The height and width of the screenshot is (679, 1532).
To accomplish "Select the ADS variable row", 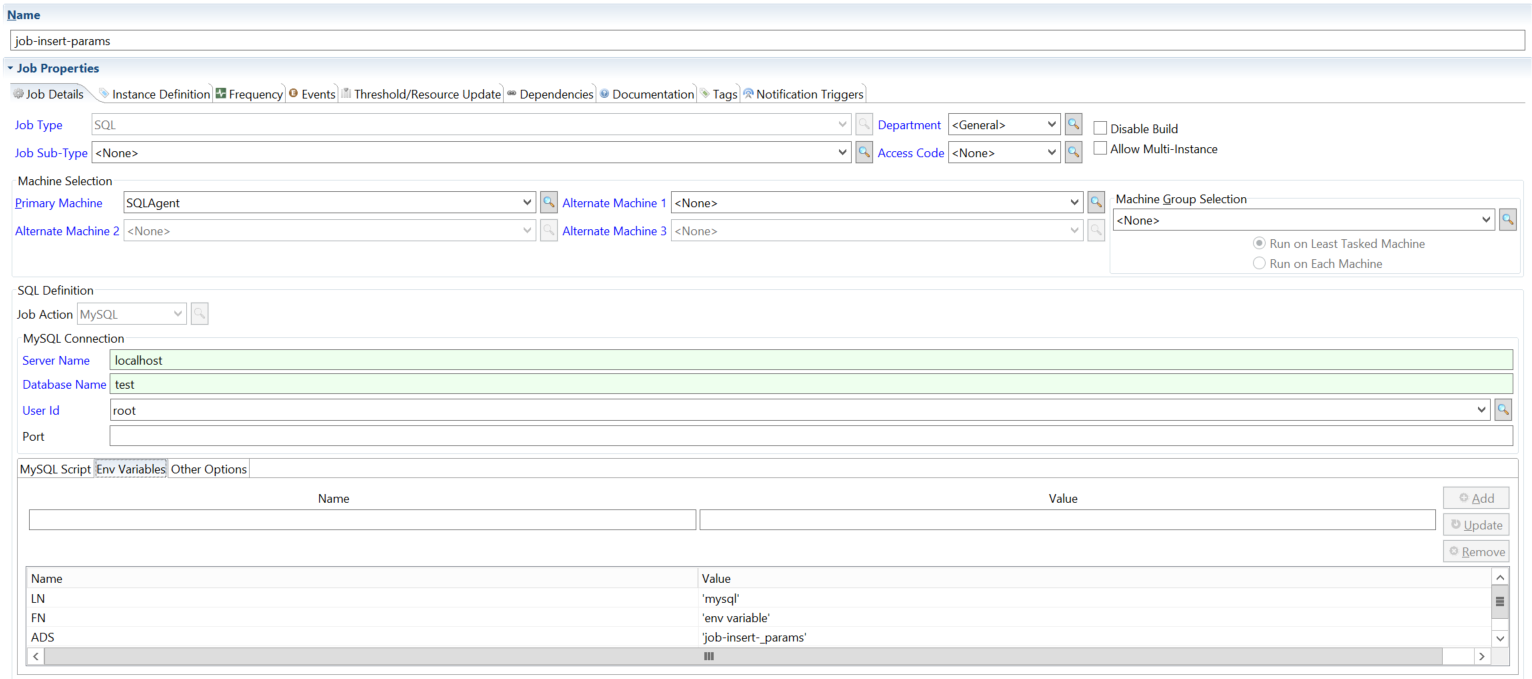I will [759, 637].
